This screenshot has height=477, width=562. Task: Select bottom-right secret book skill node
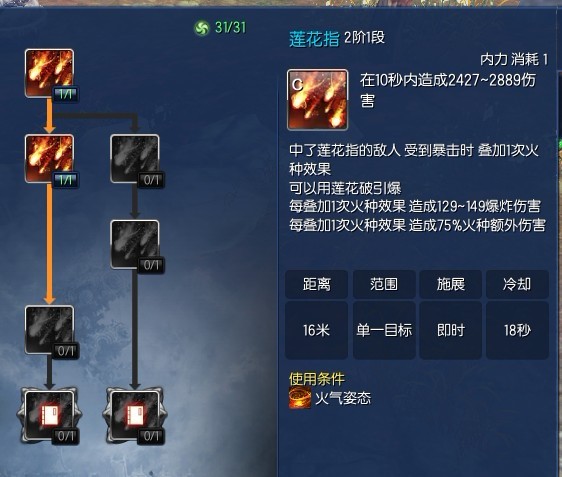point(135,415)
